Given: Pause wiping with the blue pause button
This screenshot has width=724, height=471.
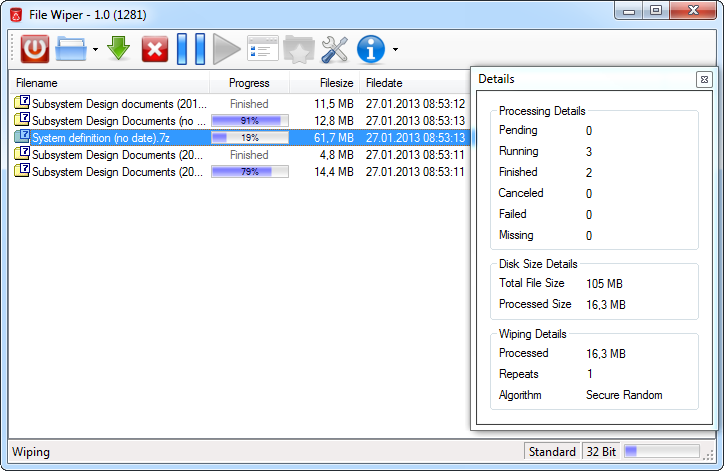Looking at the screenshot, I should pos(190,48).
